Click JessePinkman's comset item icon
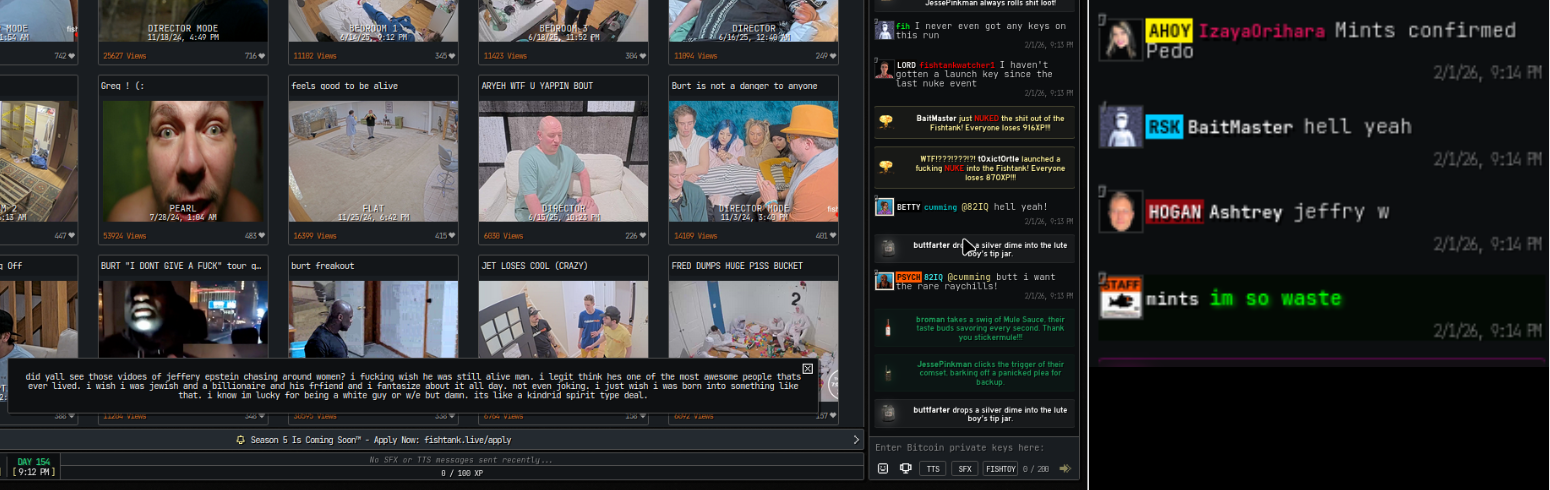The width and height of the screenshot is (1550, 490). [886, 373]
